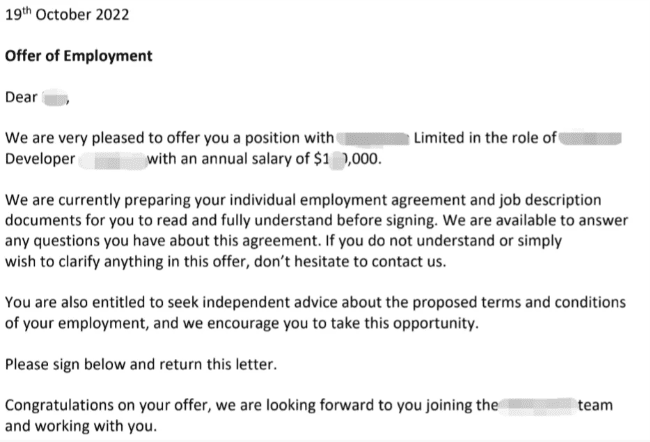The width and height of the screenshot is (650, 442).
Task: Click the sentence "Please sign below and return this letter"
Action: click(x=141, y=365)
